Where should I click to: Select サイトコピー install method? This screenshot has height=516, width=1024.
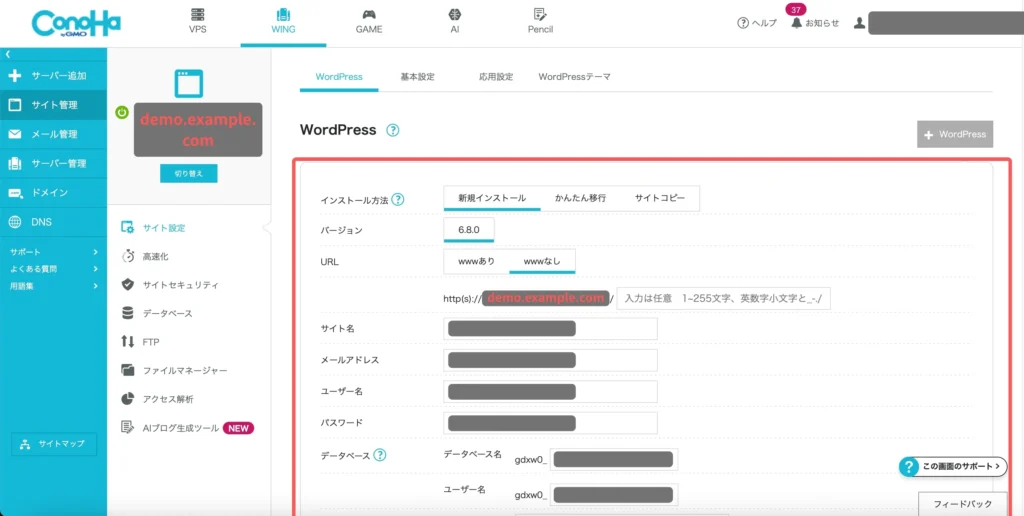tap(660, 199)
